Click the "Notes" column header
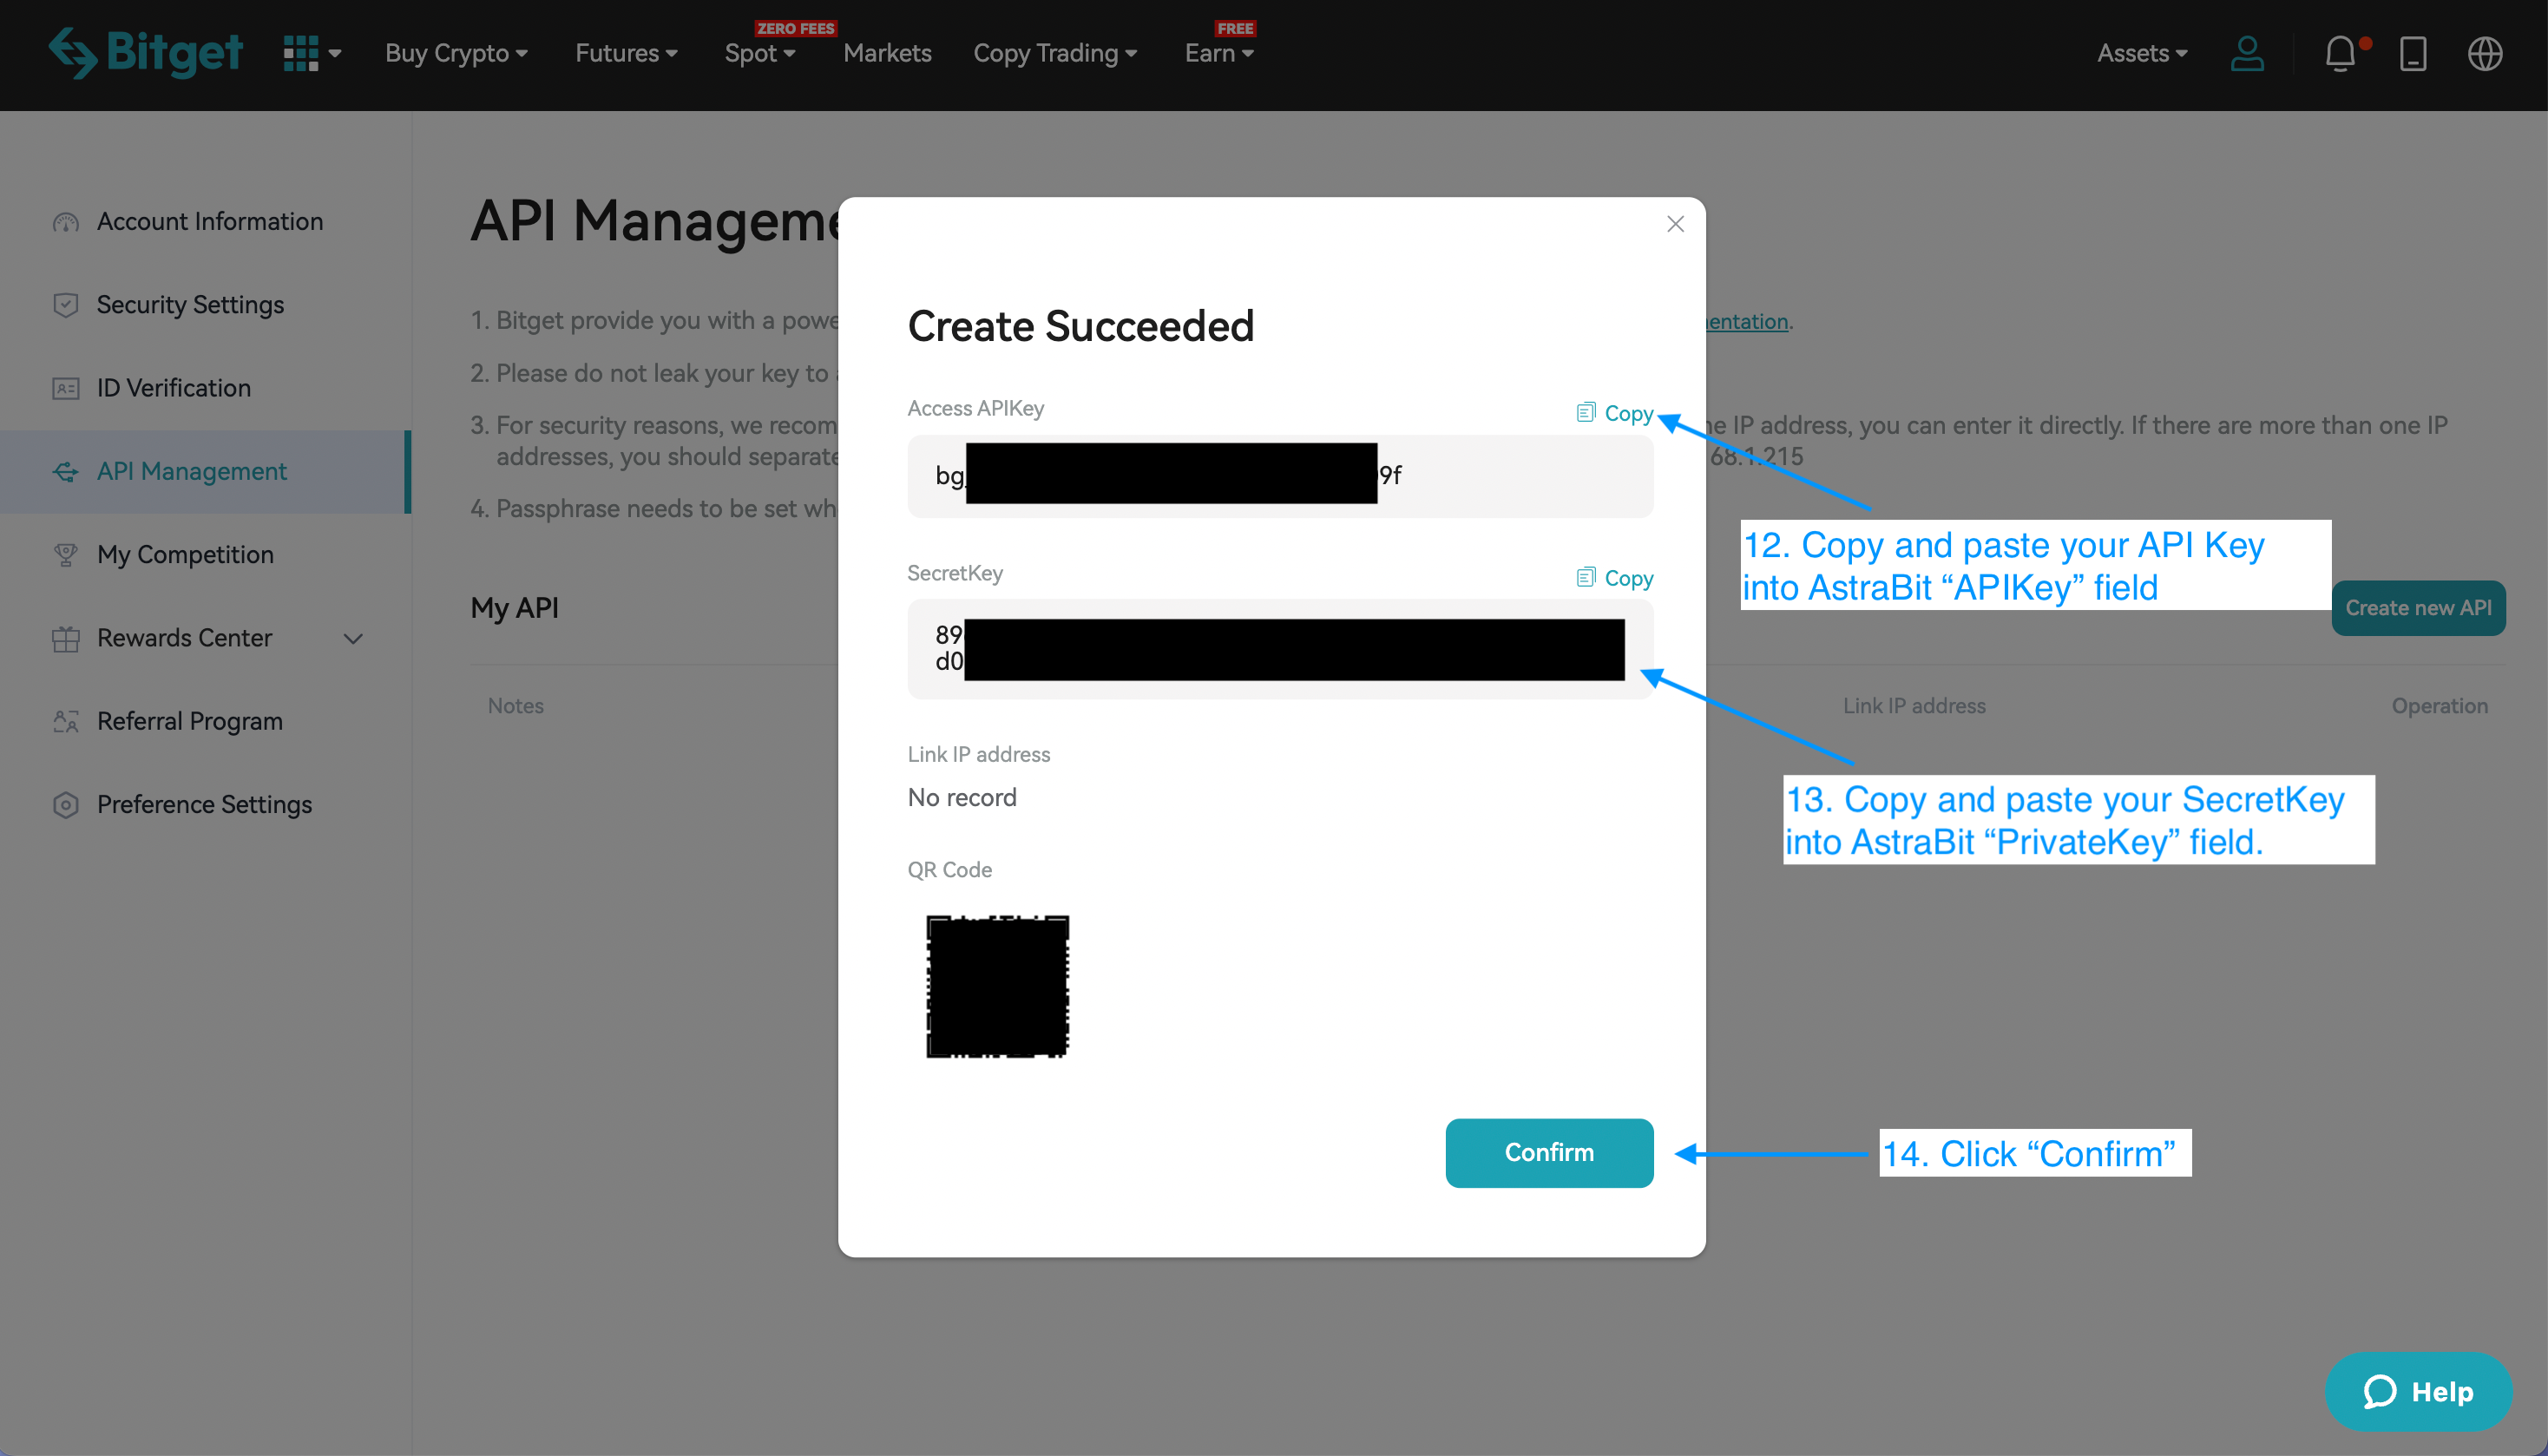This screenshot has height=1456, width=2548. pyautogui.click(x=516, y=705)
